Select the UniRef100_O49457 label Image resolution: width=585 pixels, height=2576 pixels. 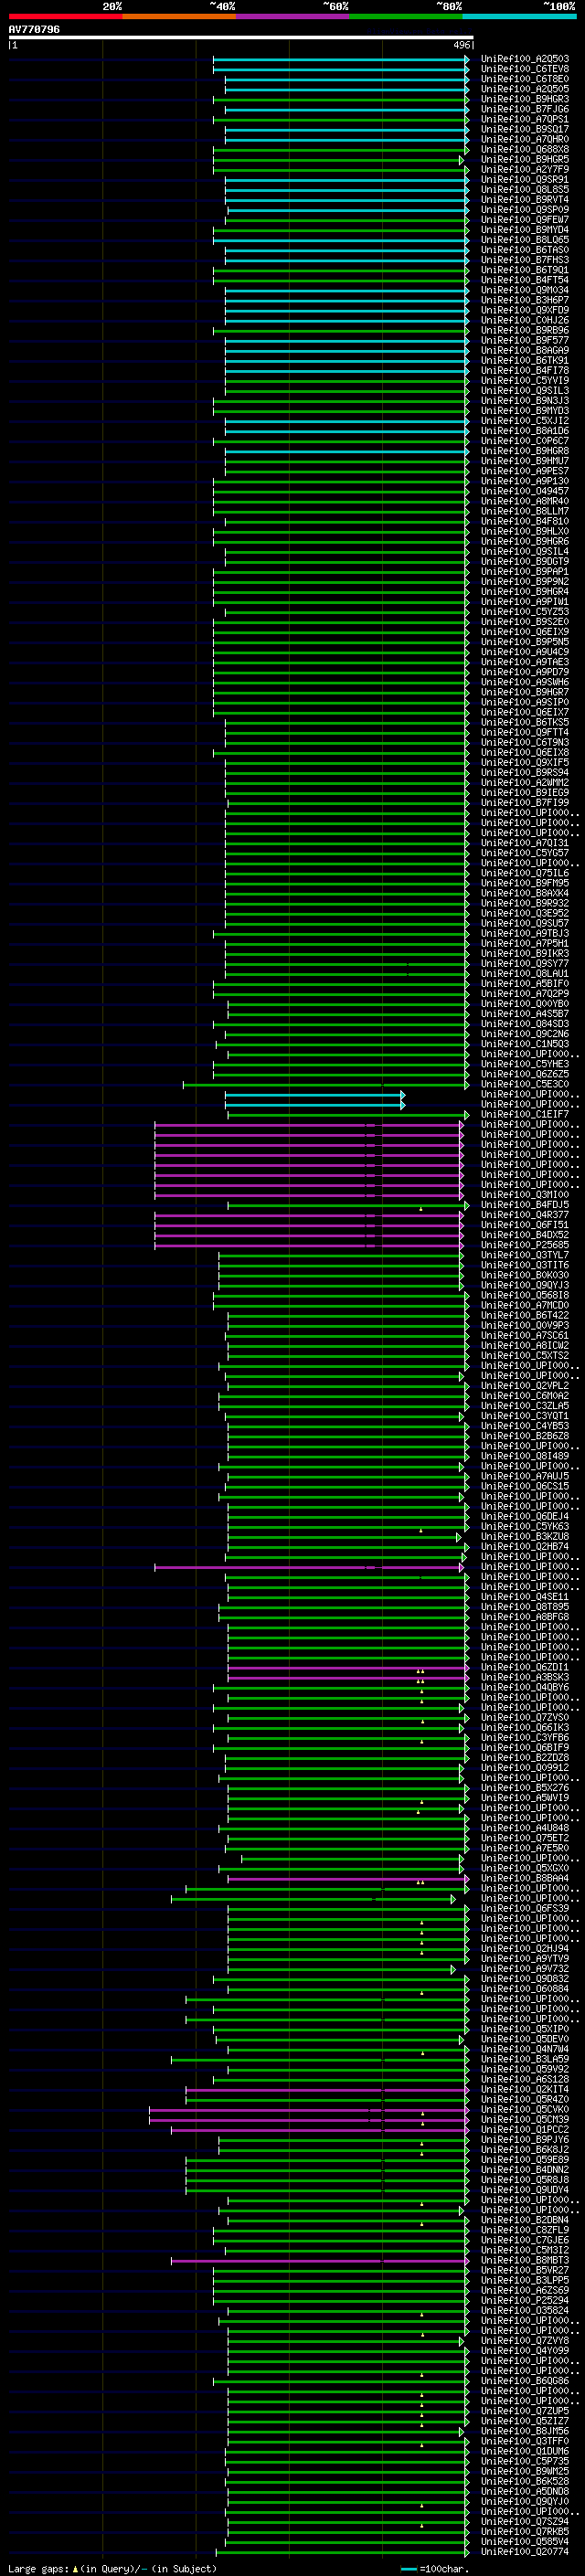525,491
